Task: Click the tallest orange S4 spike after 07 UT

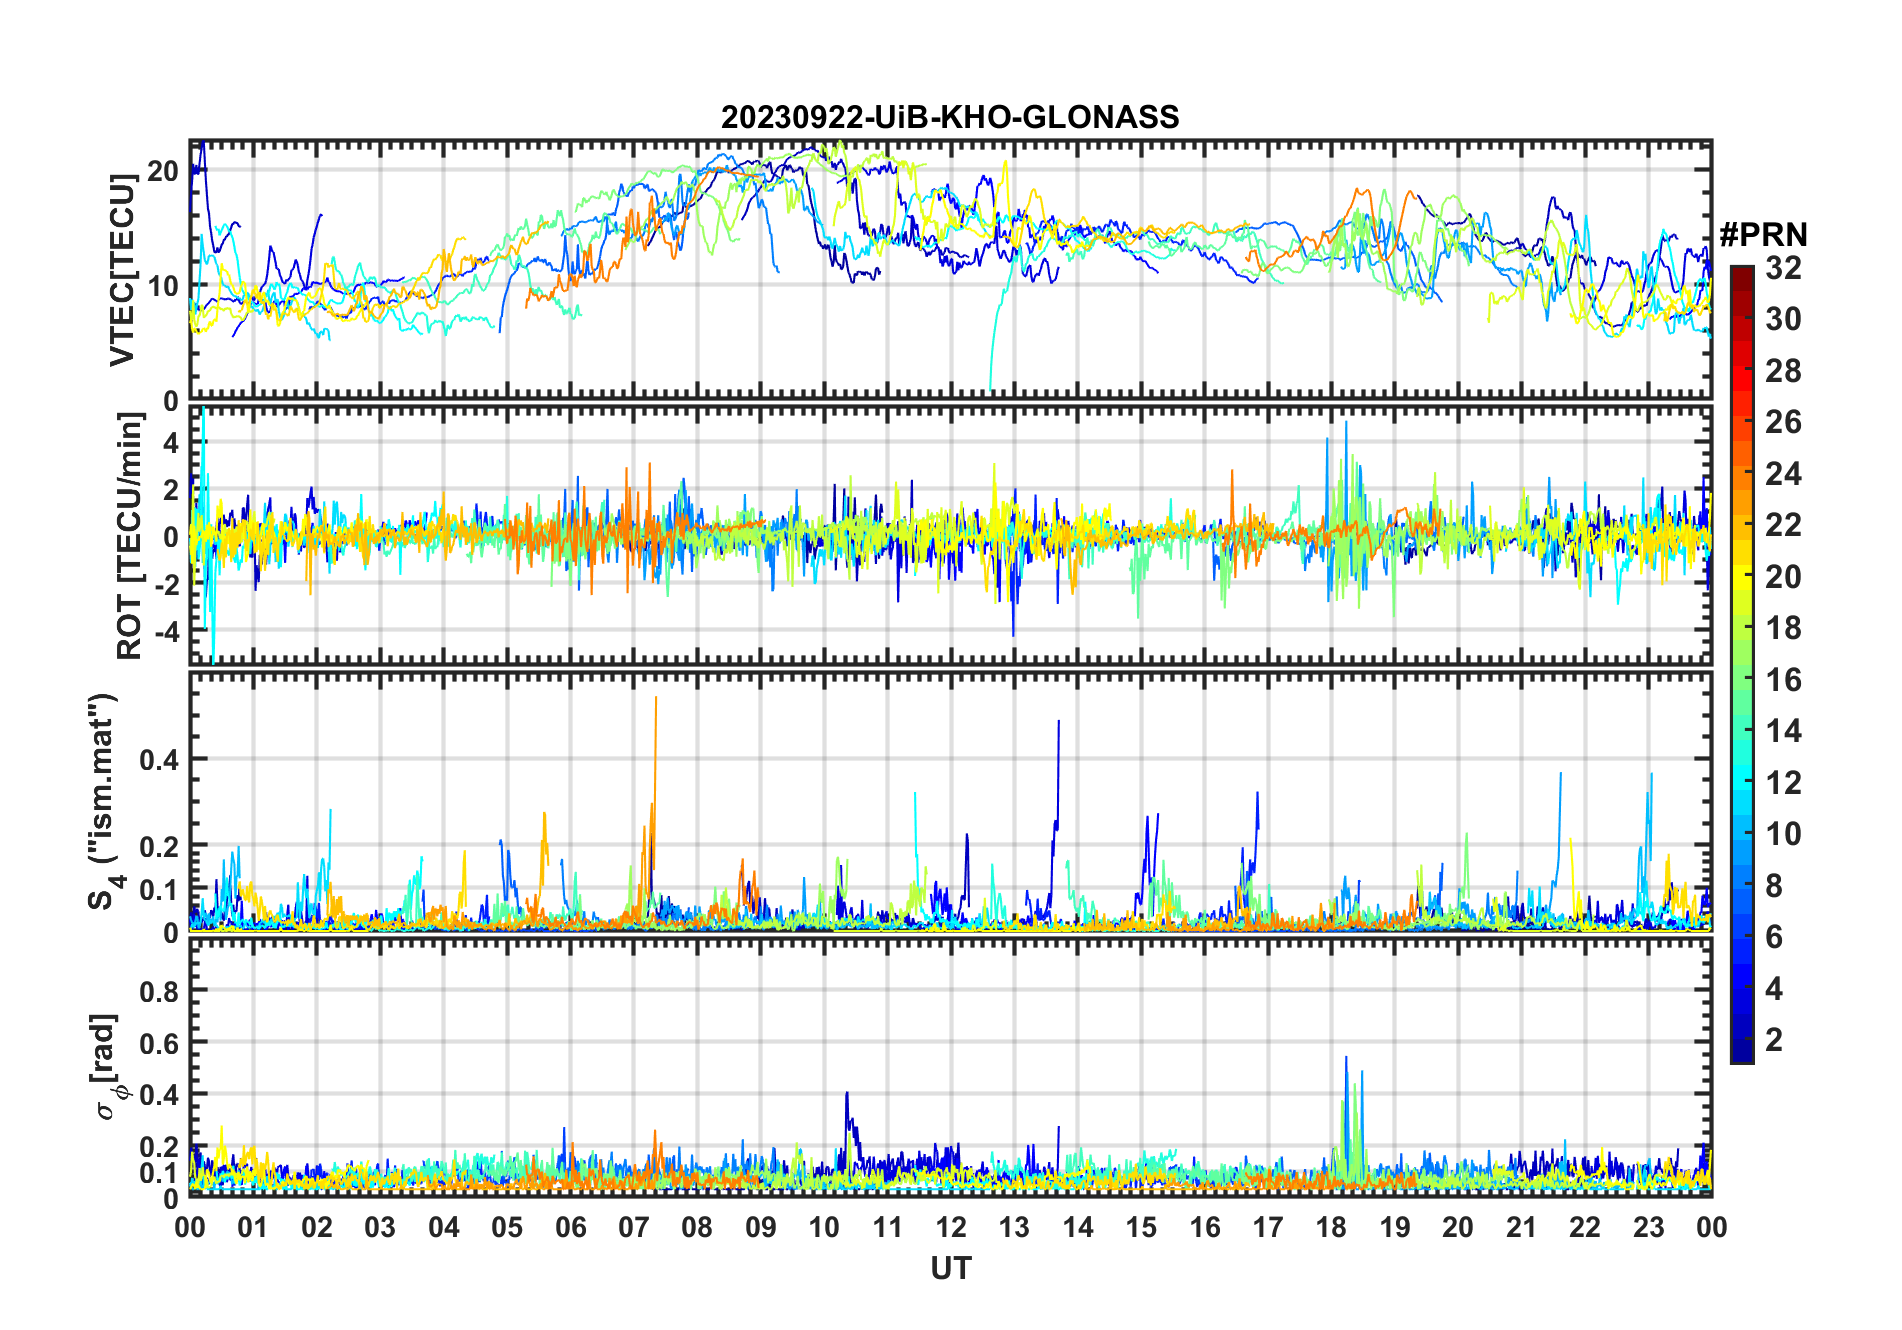Action: 656,700
